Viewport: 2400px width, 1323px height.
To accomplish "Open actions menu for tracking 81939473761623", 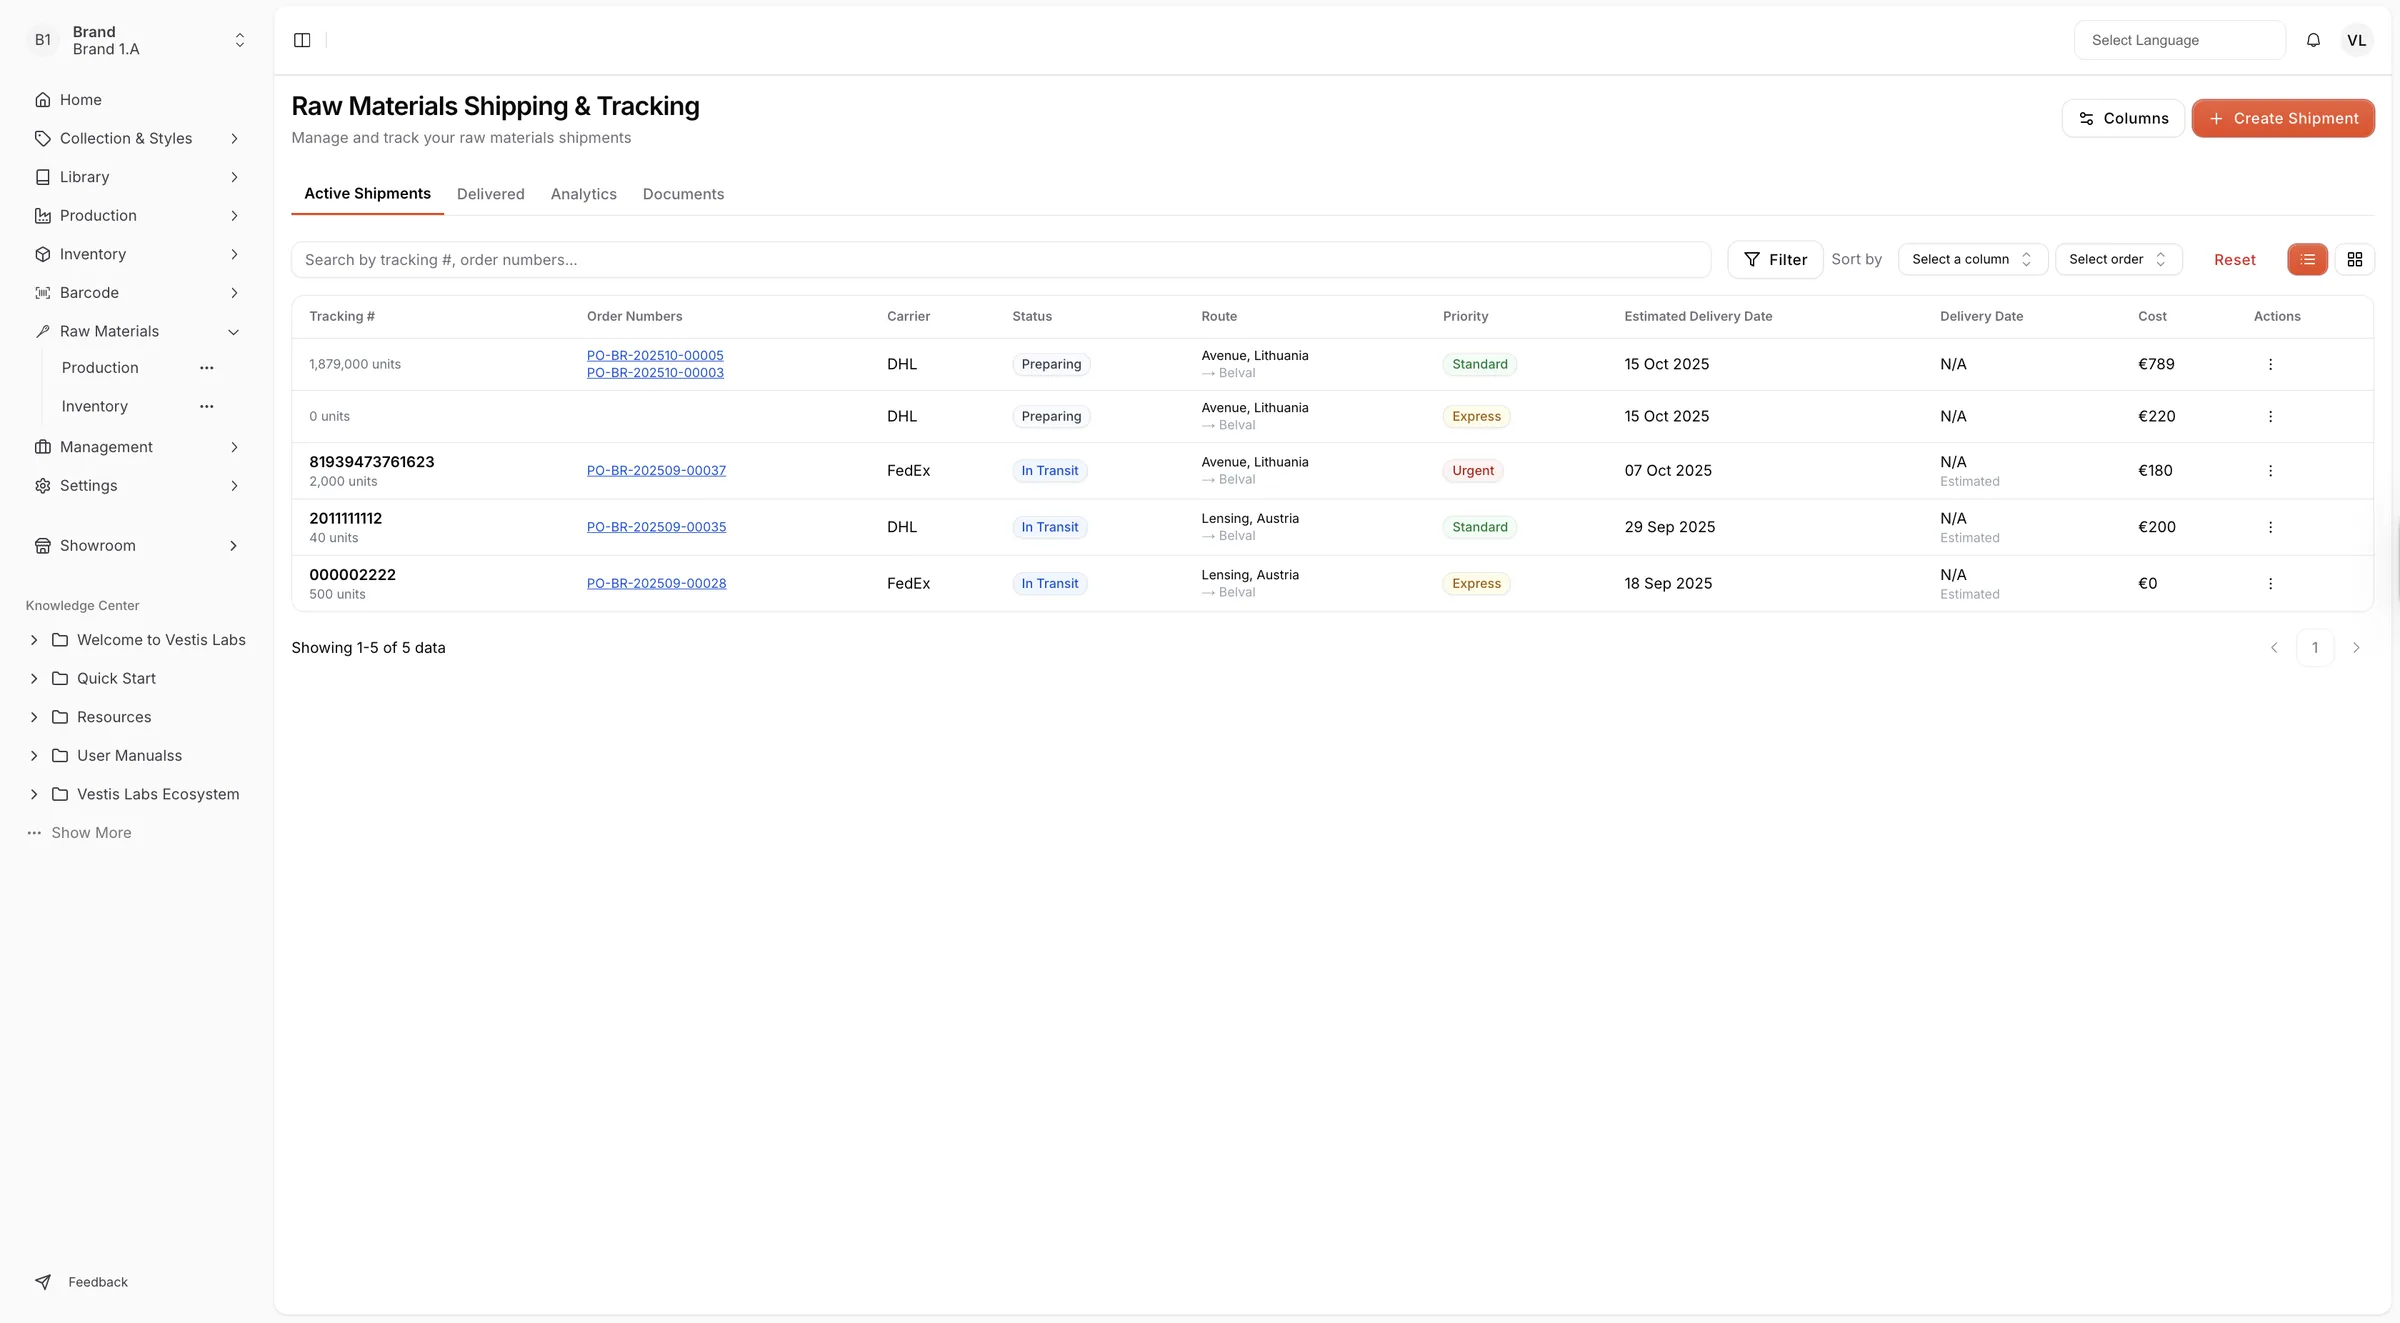I will point(2270,470).
